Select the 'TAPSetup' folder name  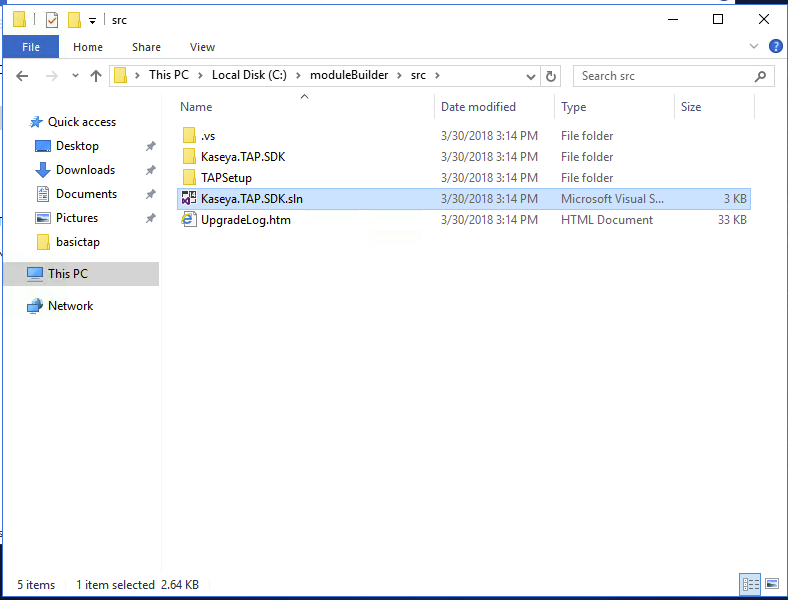coord(226,178)
